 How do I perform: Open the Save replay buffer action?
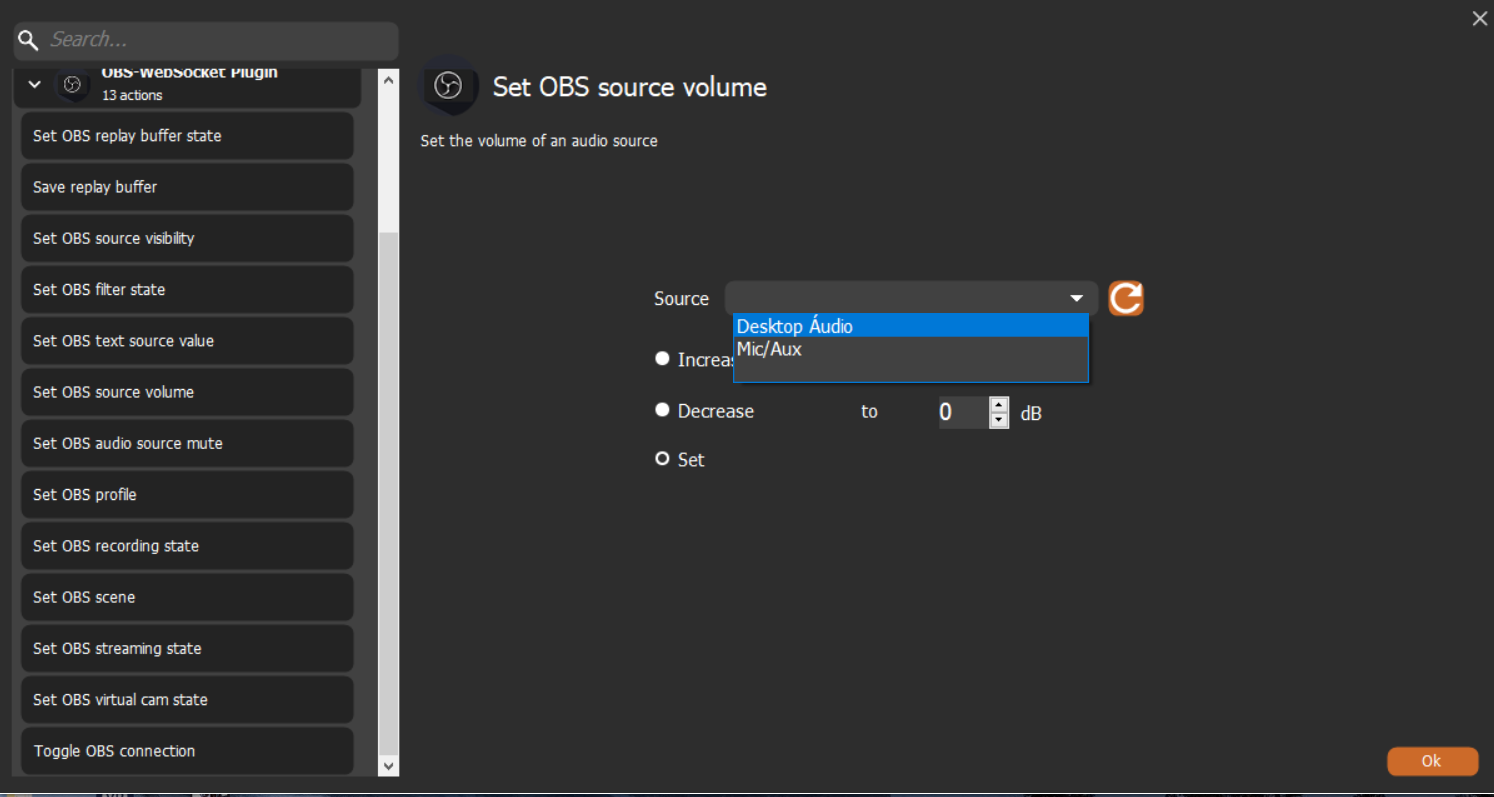186,187
